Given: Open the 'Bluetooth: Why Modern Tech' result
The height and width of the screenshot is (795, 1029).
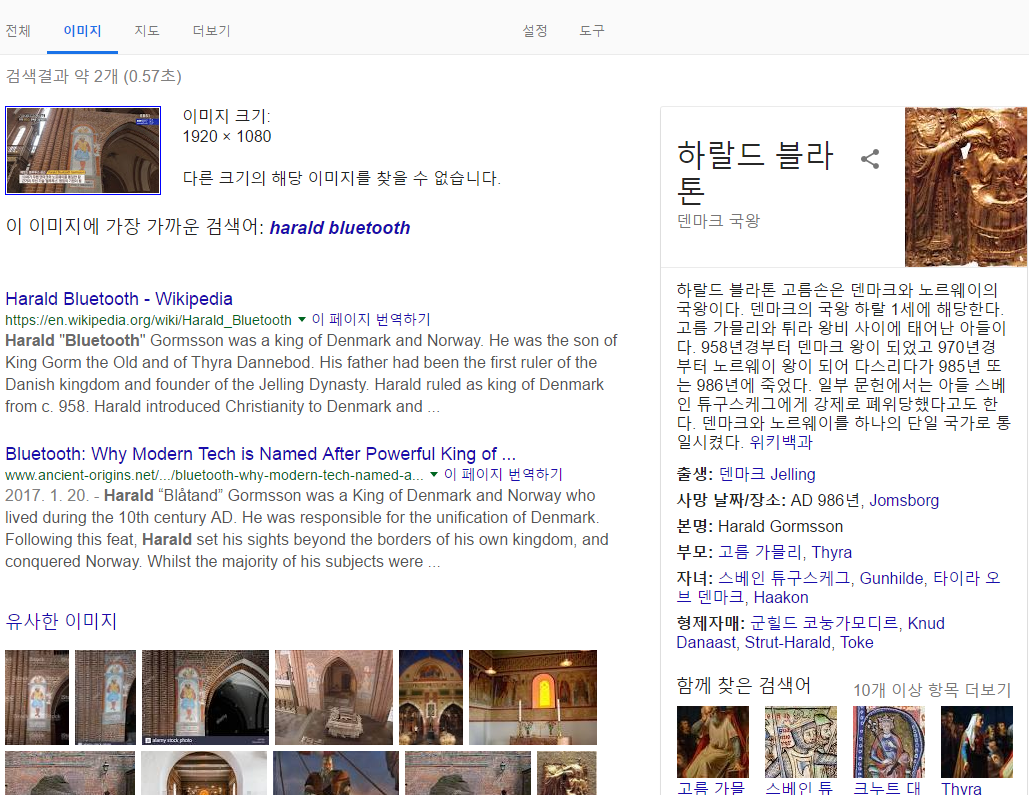Looking at the screenshot, I should pos(260,454).
